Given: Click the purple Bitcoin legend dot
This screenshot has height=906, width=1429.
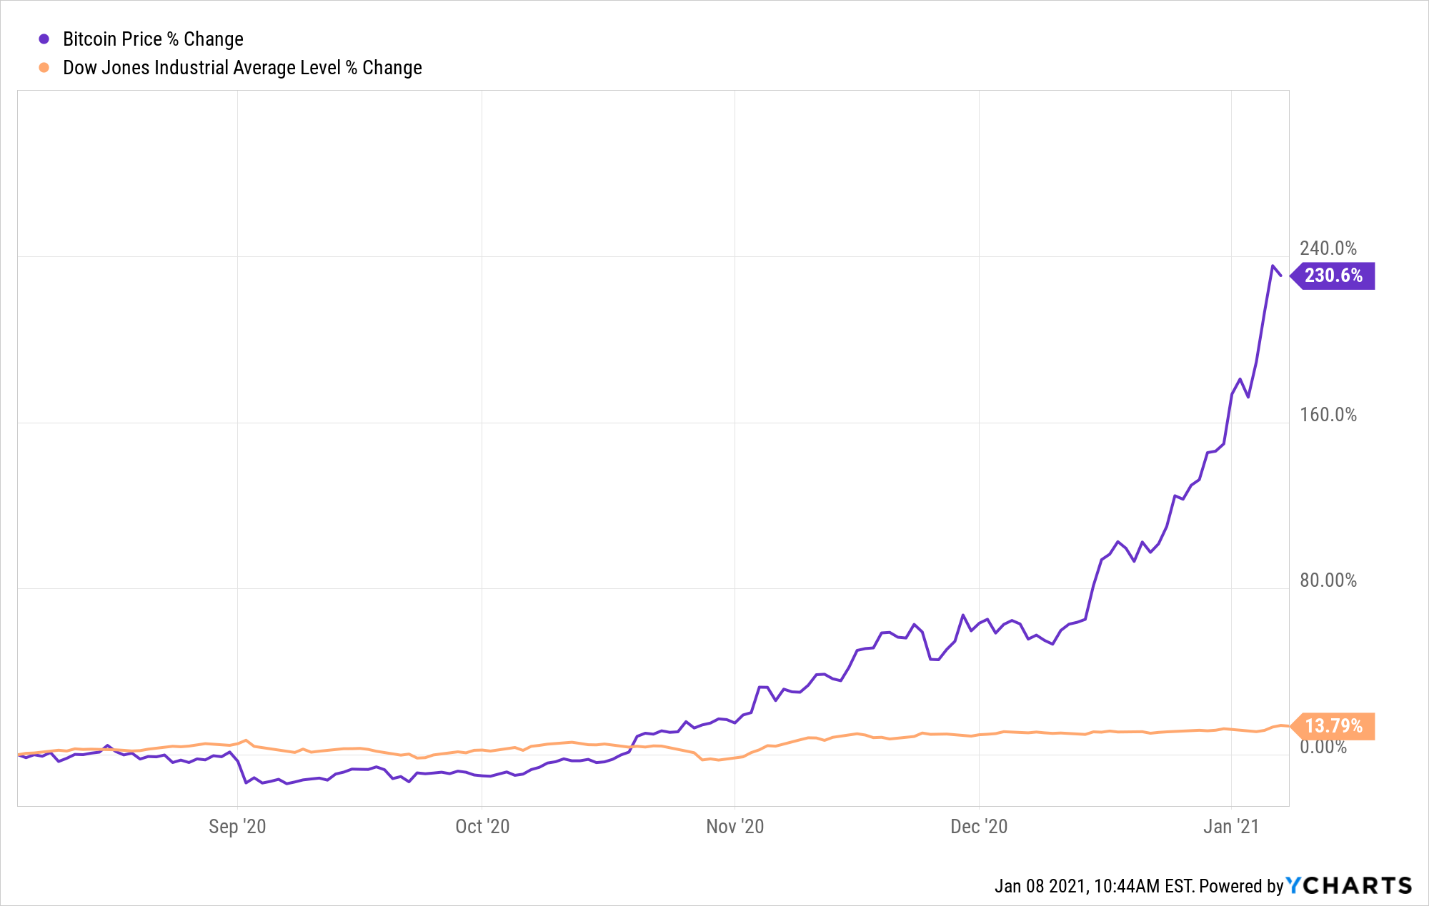Looking at the screenshot, I should pos(44,39).
